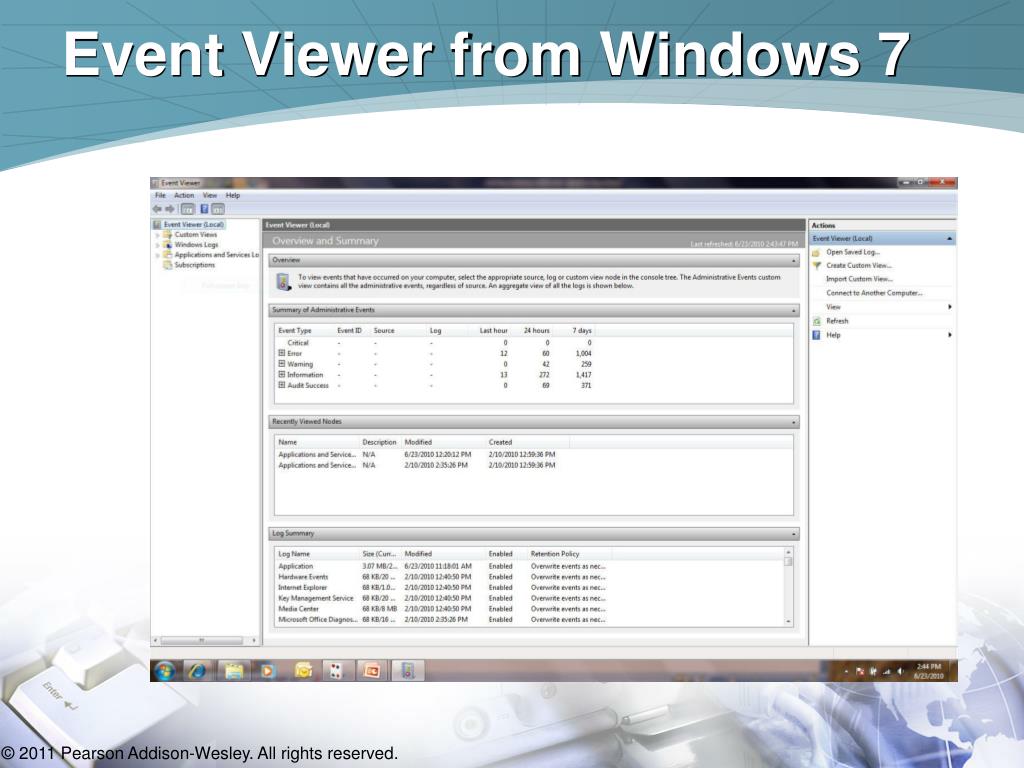
Task: Select the Key Management Service log row
Action: 442,598
